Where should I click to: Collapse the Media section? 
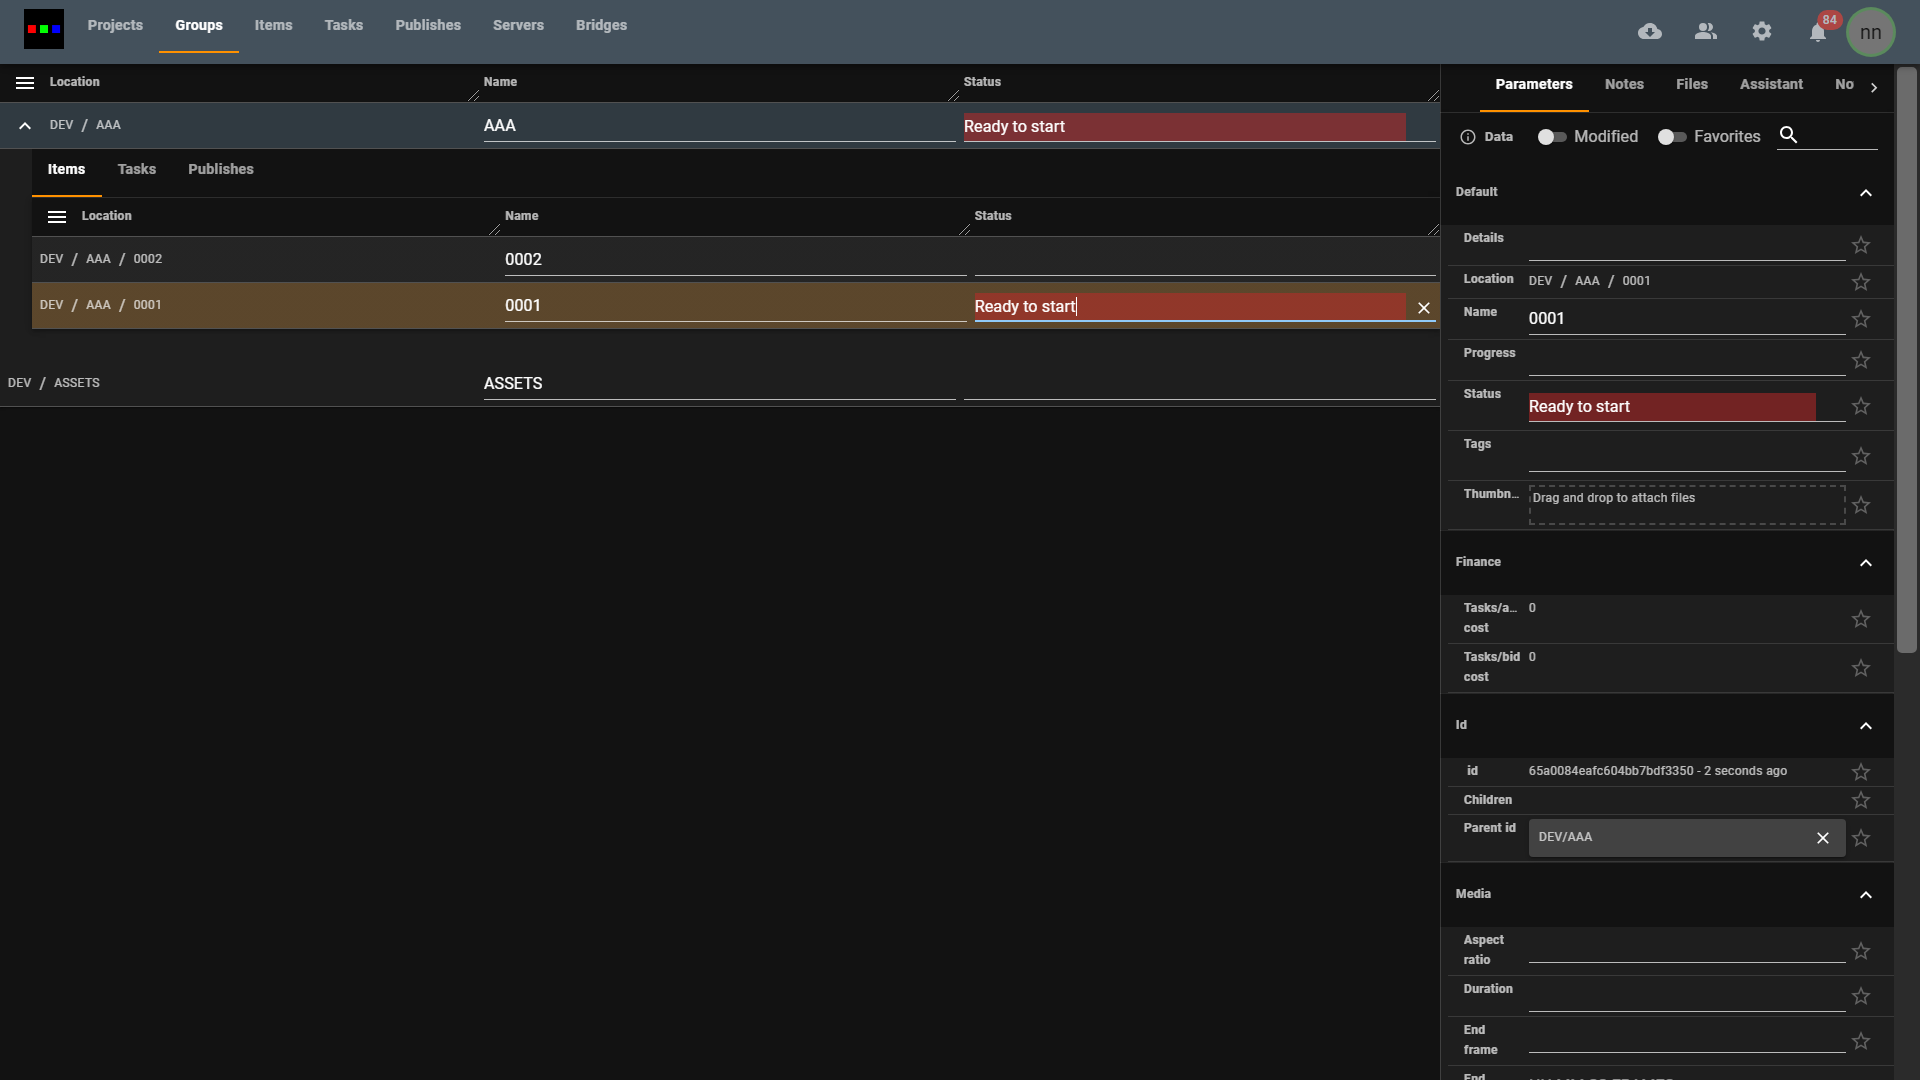(x=1866, y=895)
